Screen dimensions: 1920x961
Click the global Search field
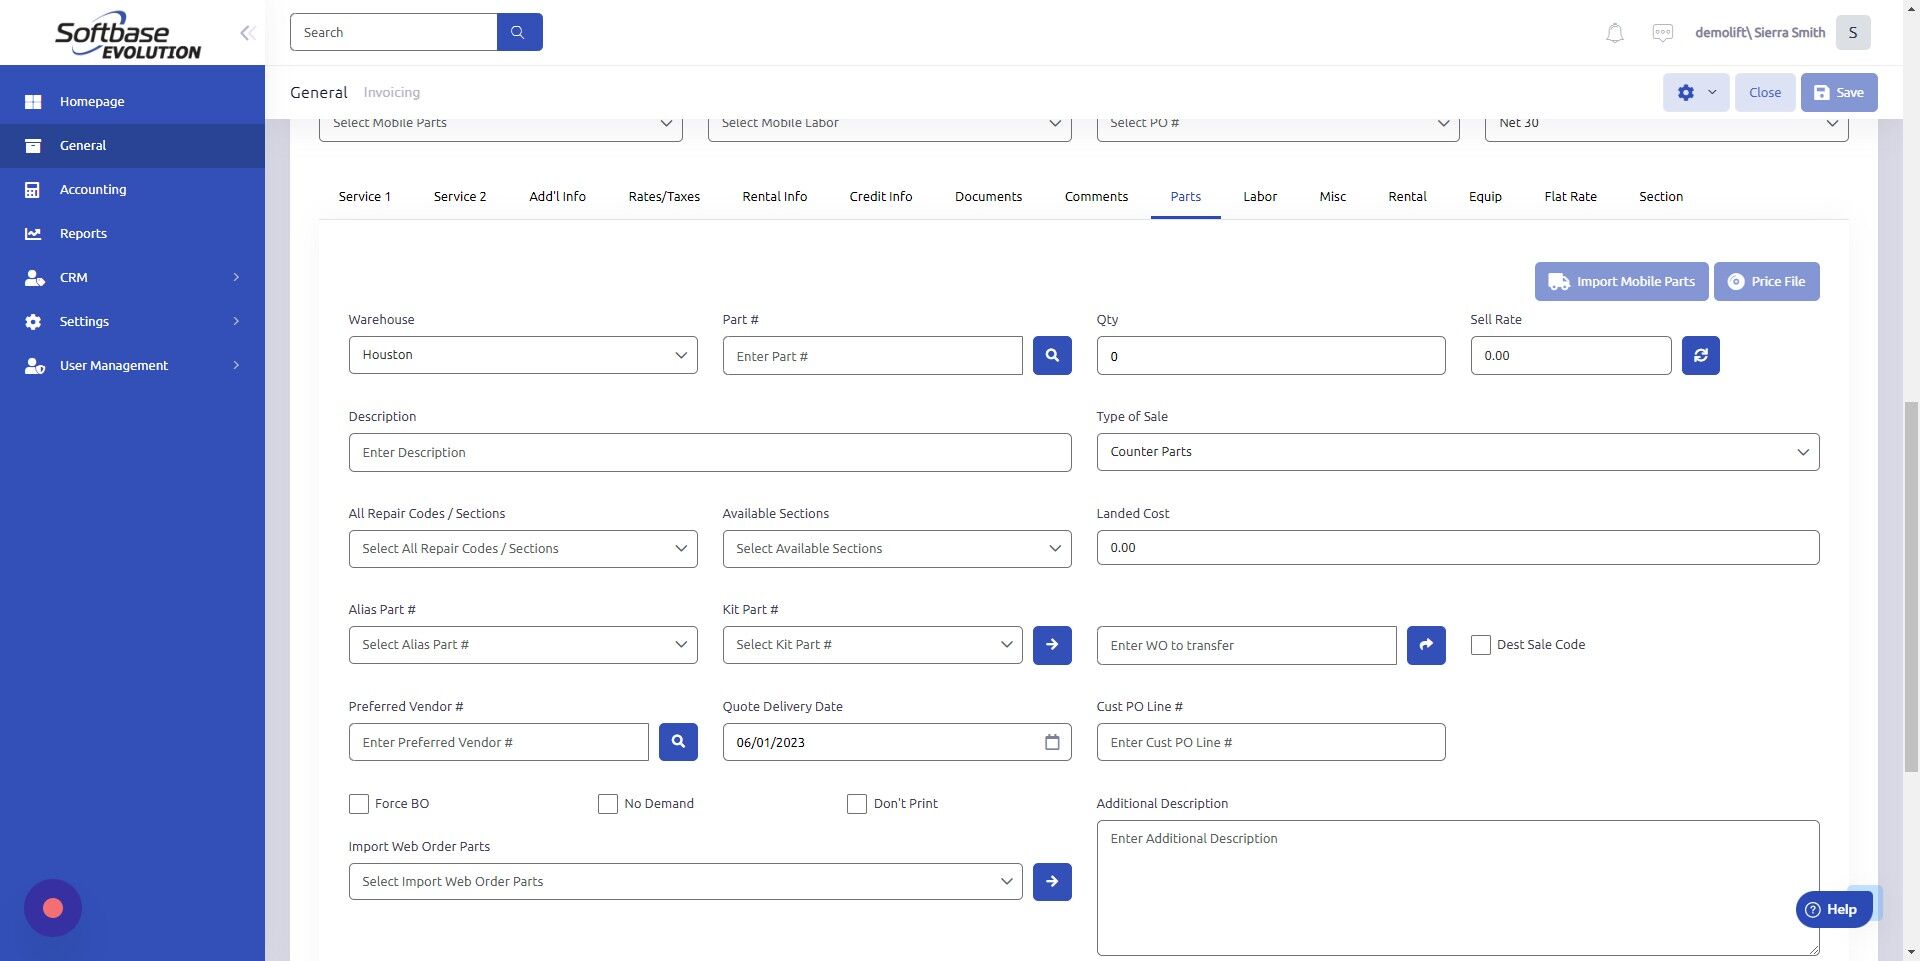(394, 32)
